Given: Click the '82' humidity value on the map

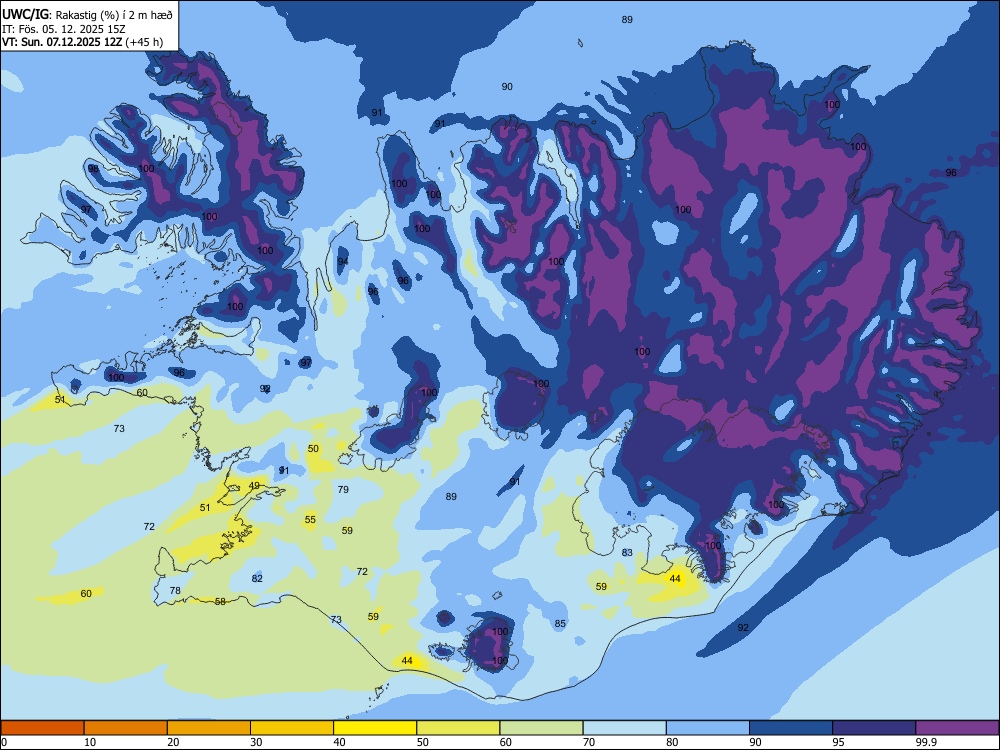Looking at the screenshot, I should pos(257,579).
